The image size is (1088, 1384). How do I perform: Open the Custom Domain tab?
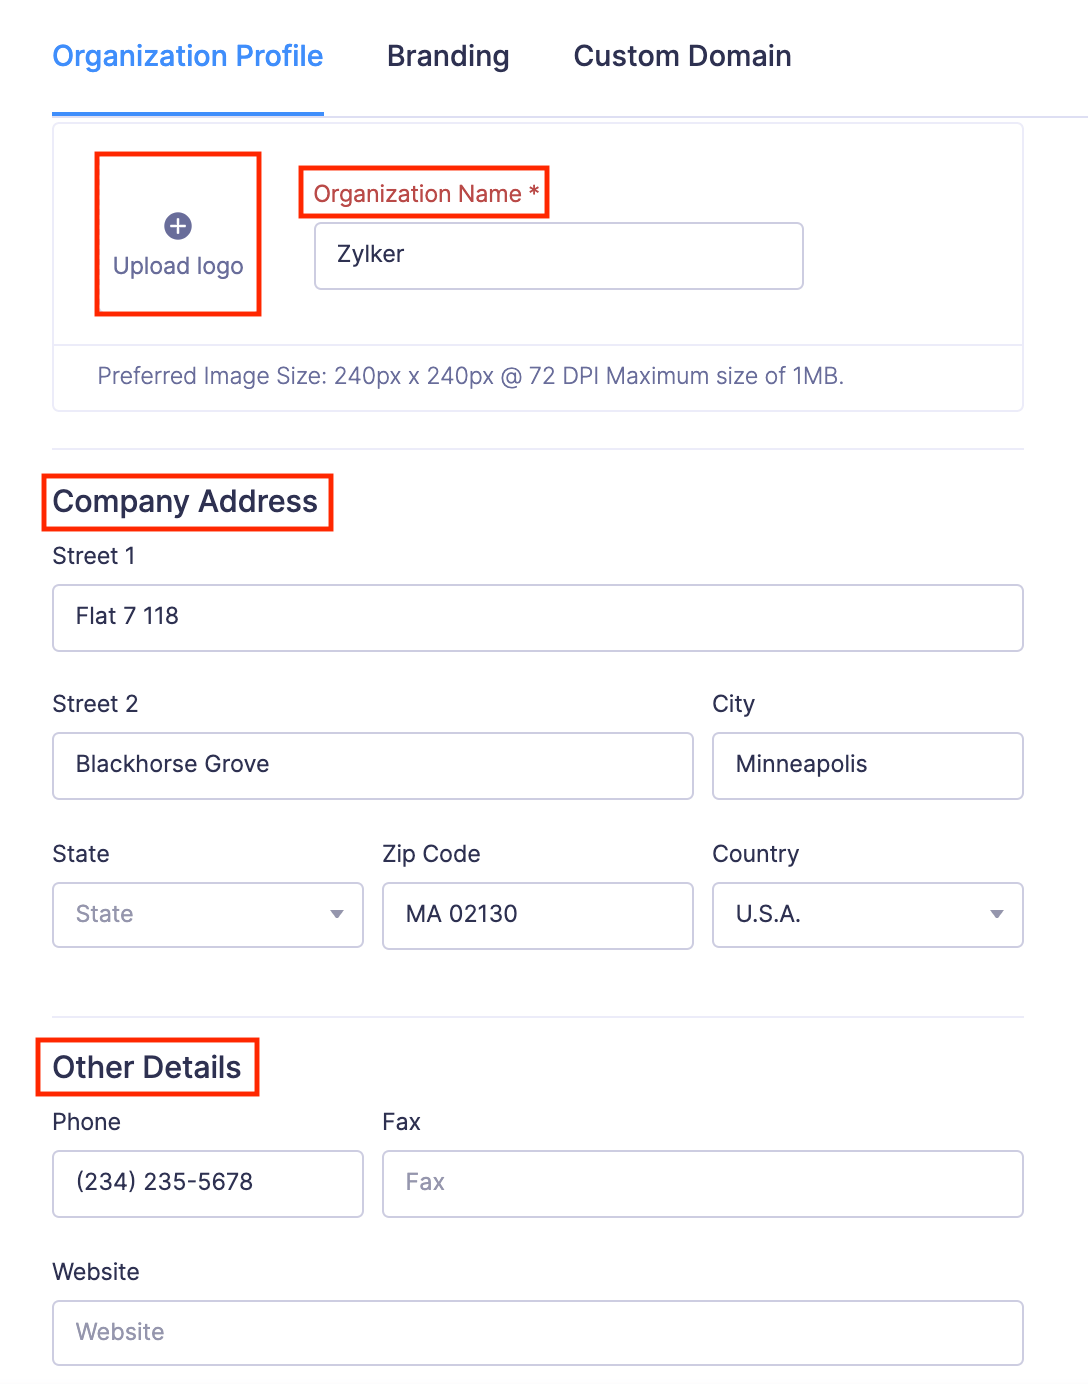pyautogui.click(x=683, y=56)
